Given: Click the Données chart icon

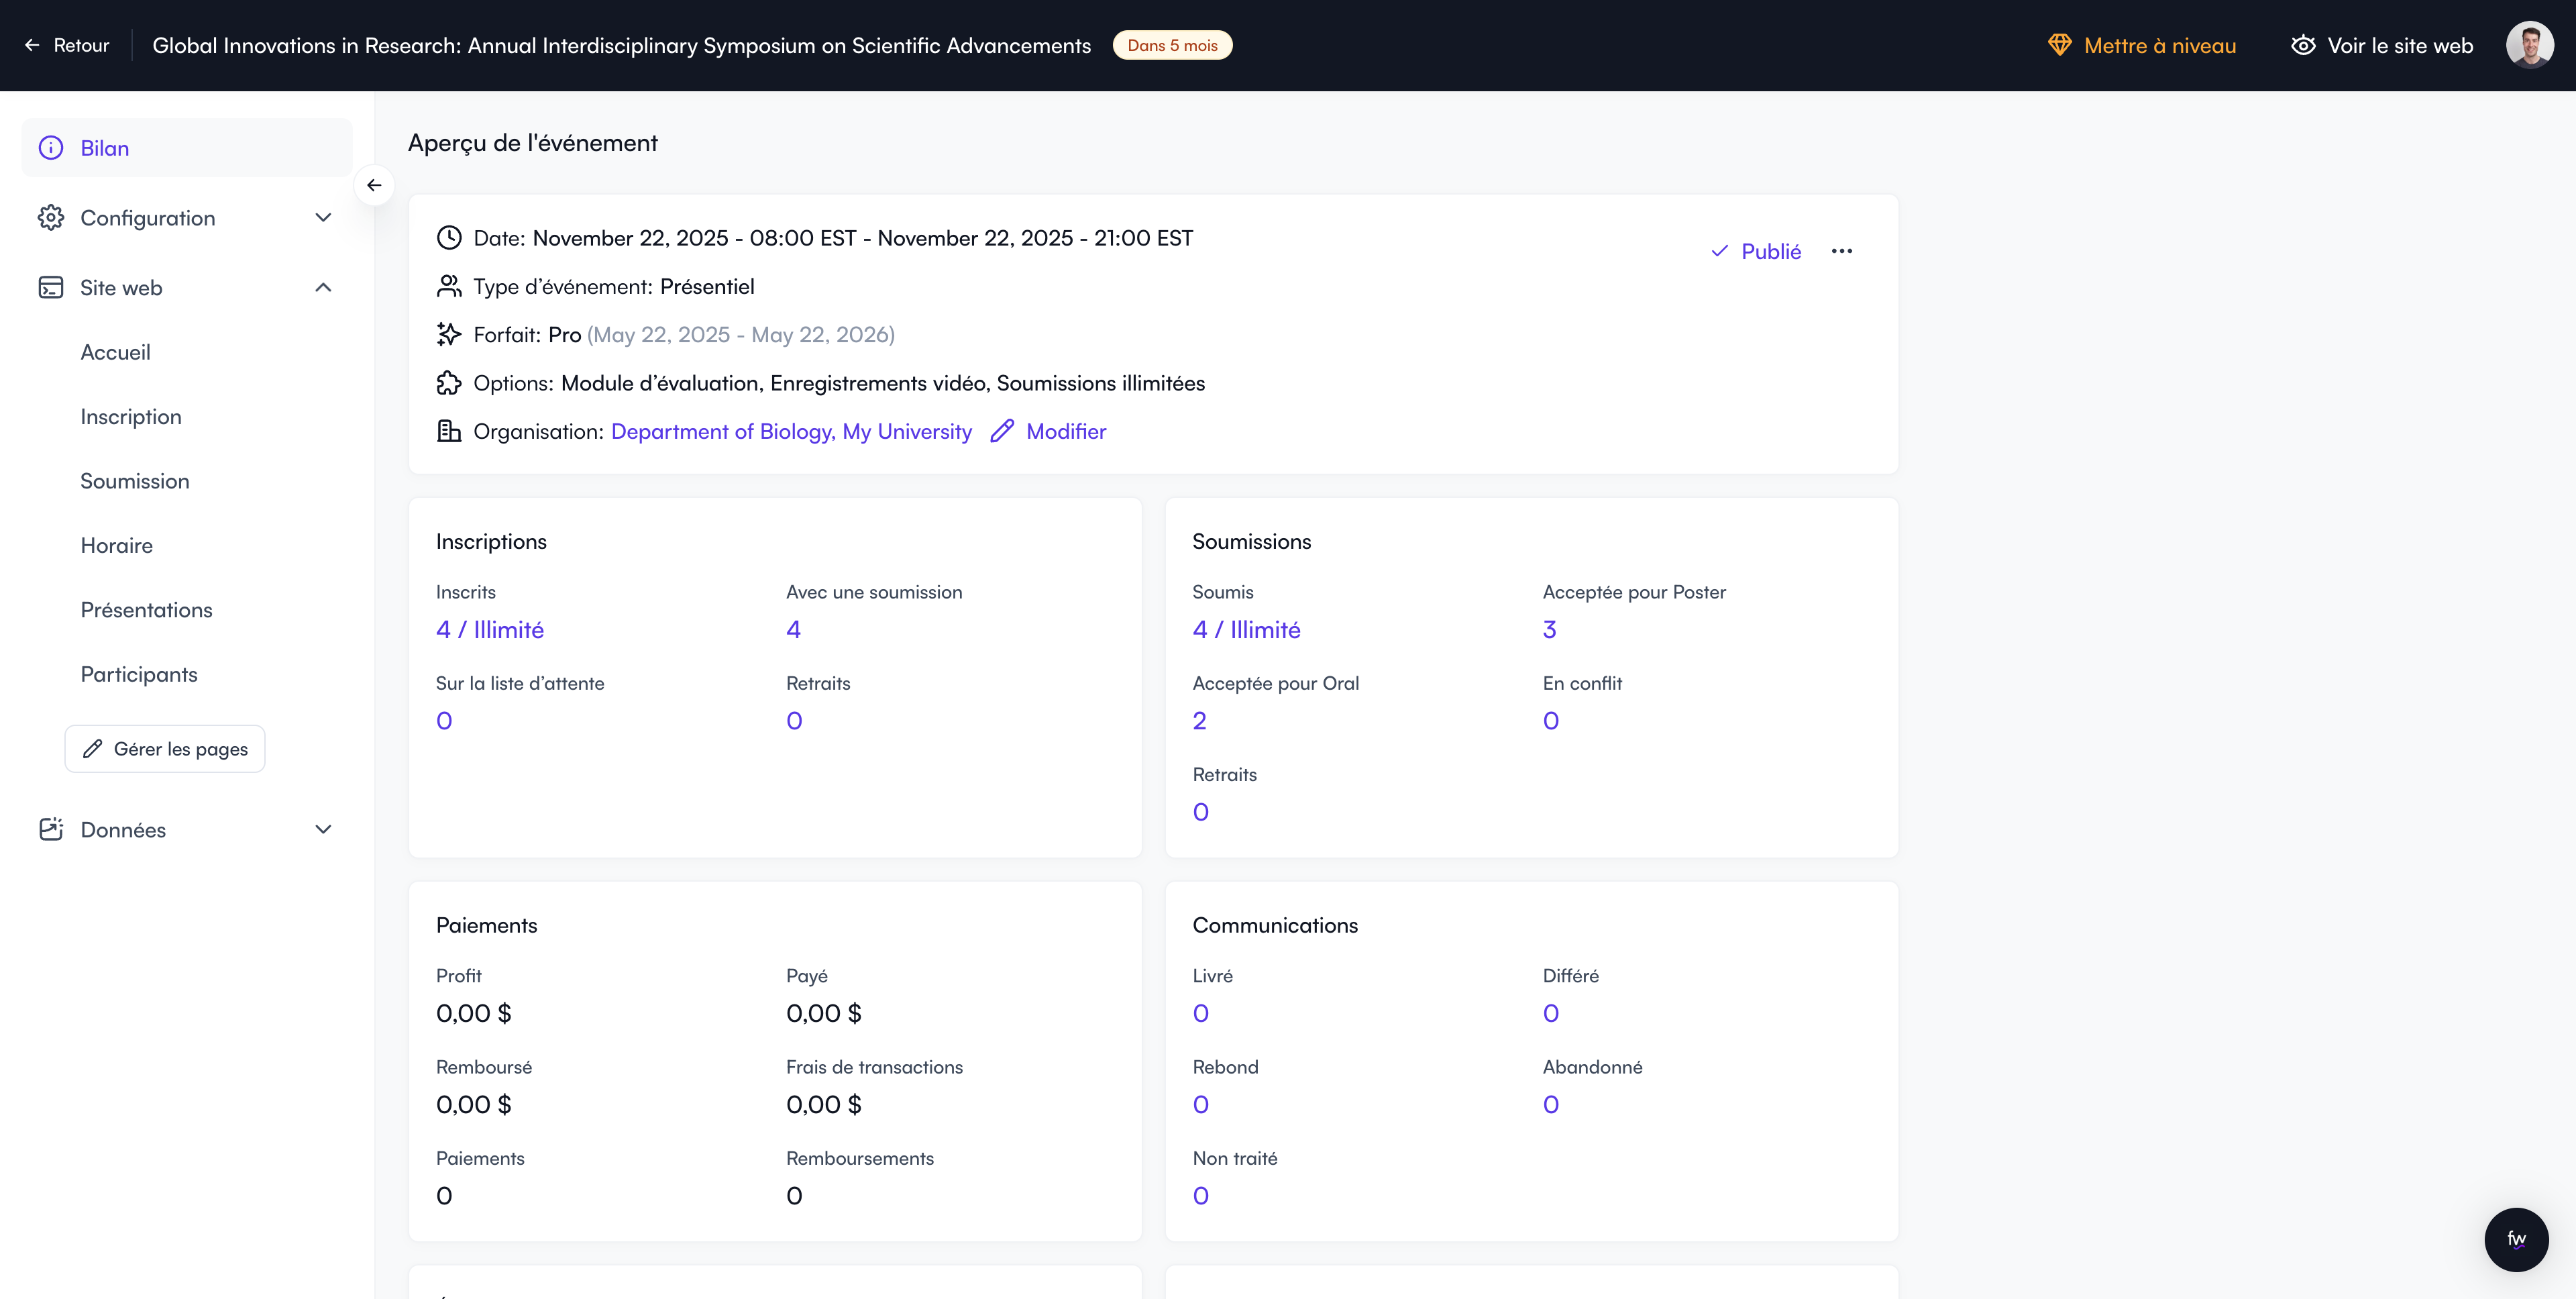Looking at the screenshot, I should (x=51, y=830).
